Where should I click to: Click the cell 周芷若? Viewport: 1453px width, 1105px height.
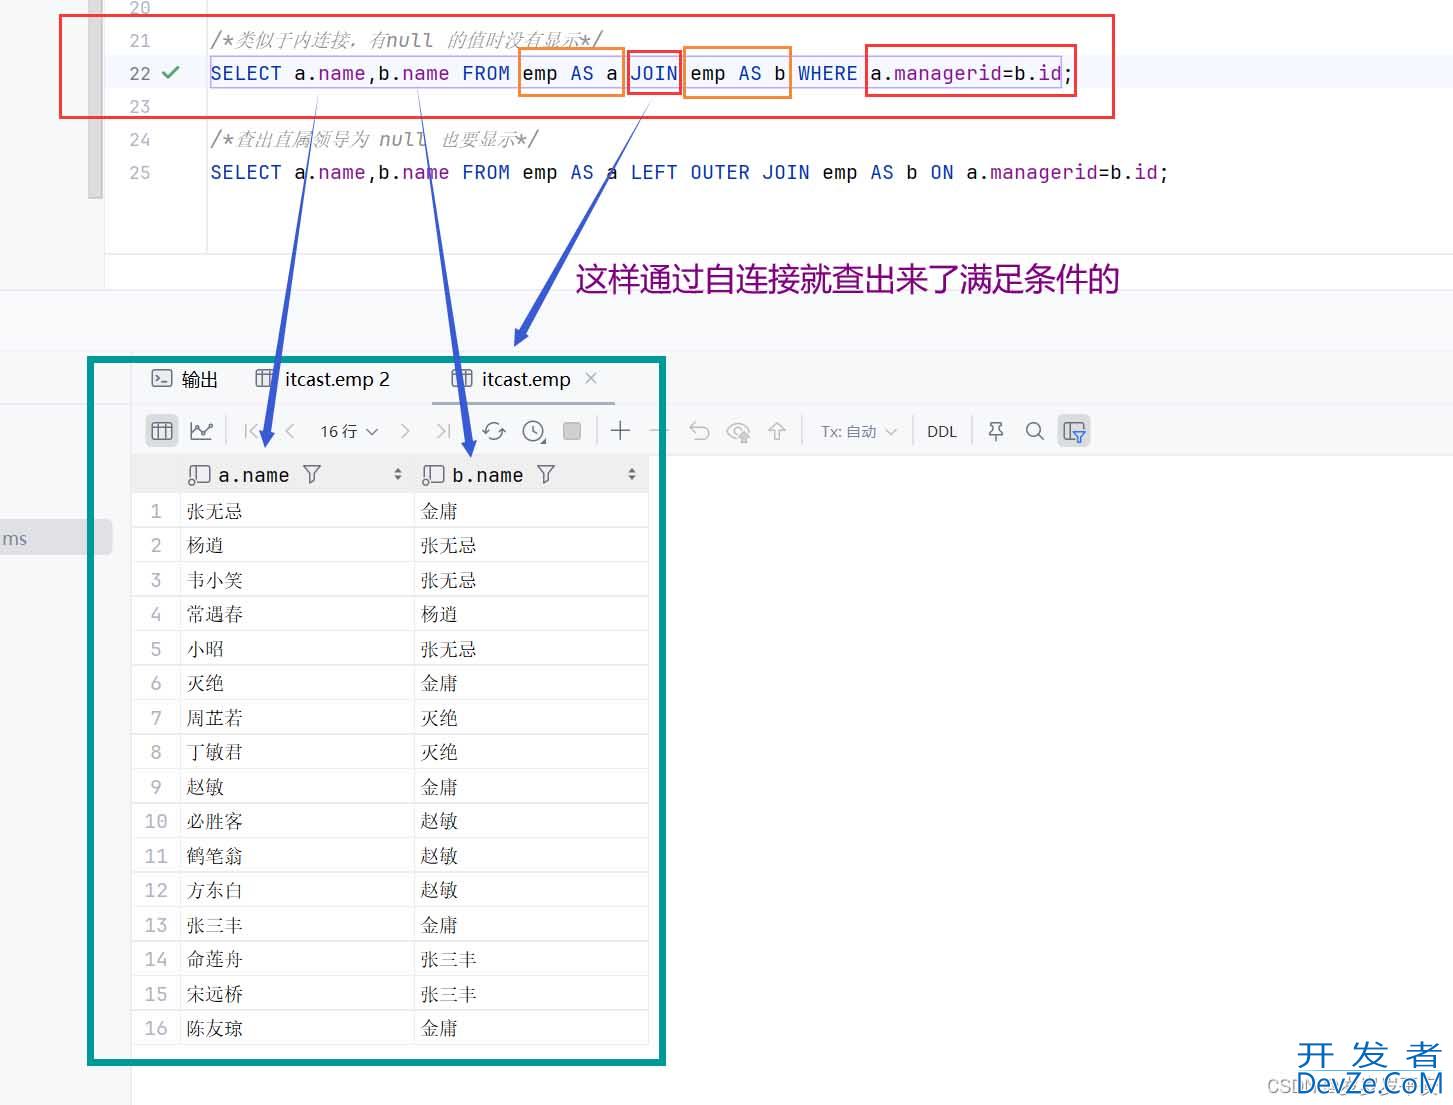click(297, 718)
